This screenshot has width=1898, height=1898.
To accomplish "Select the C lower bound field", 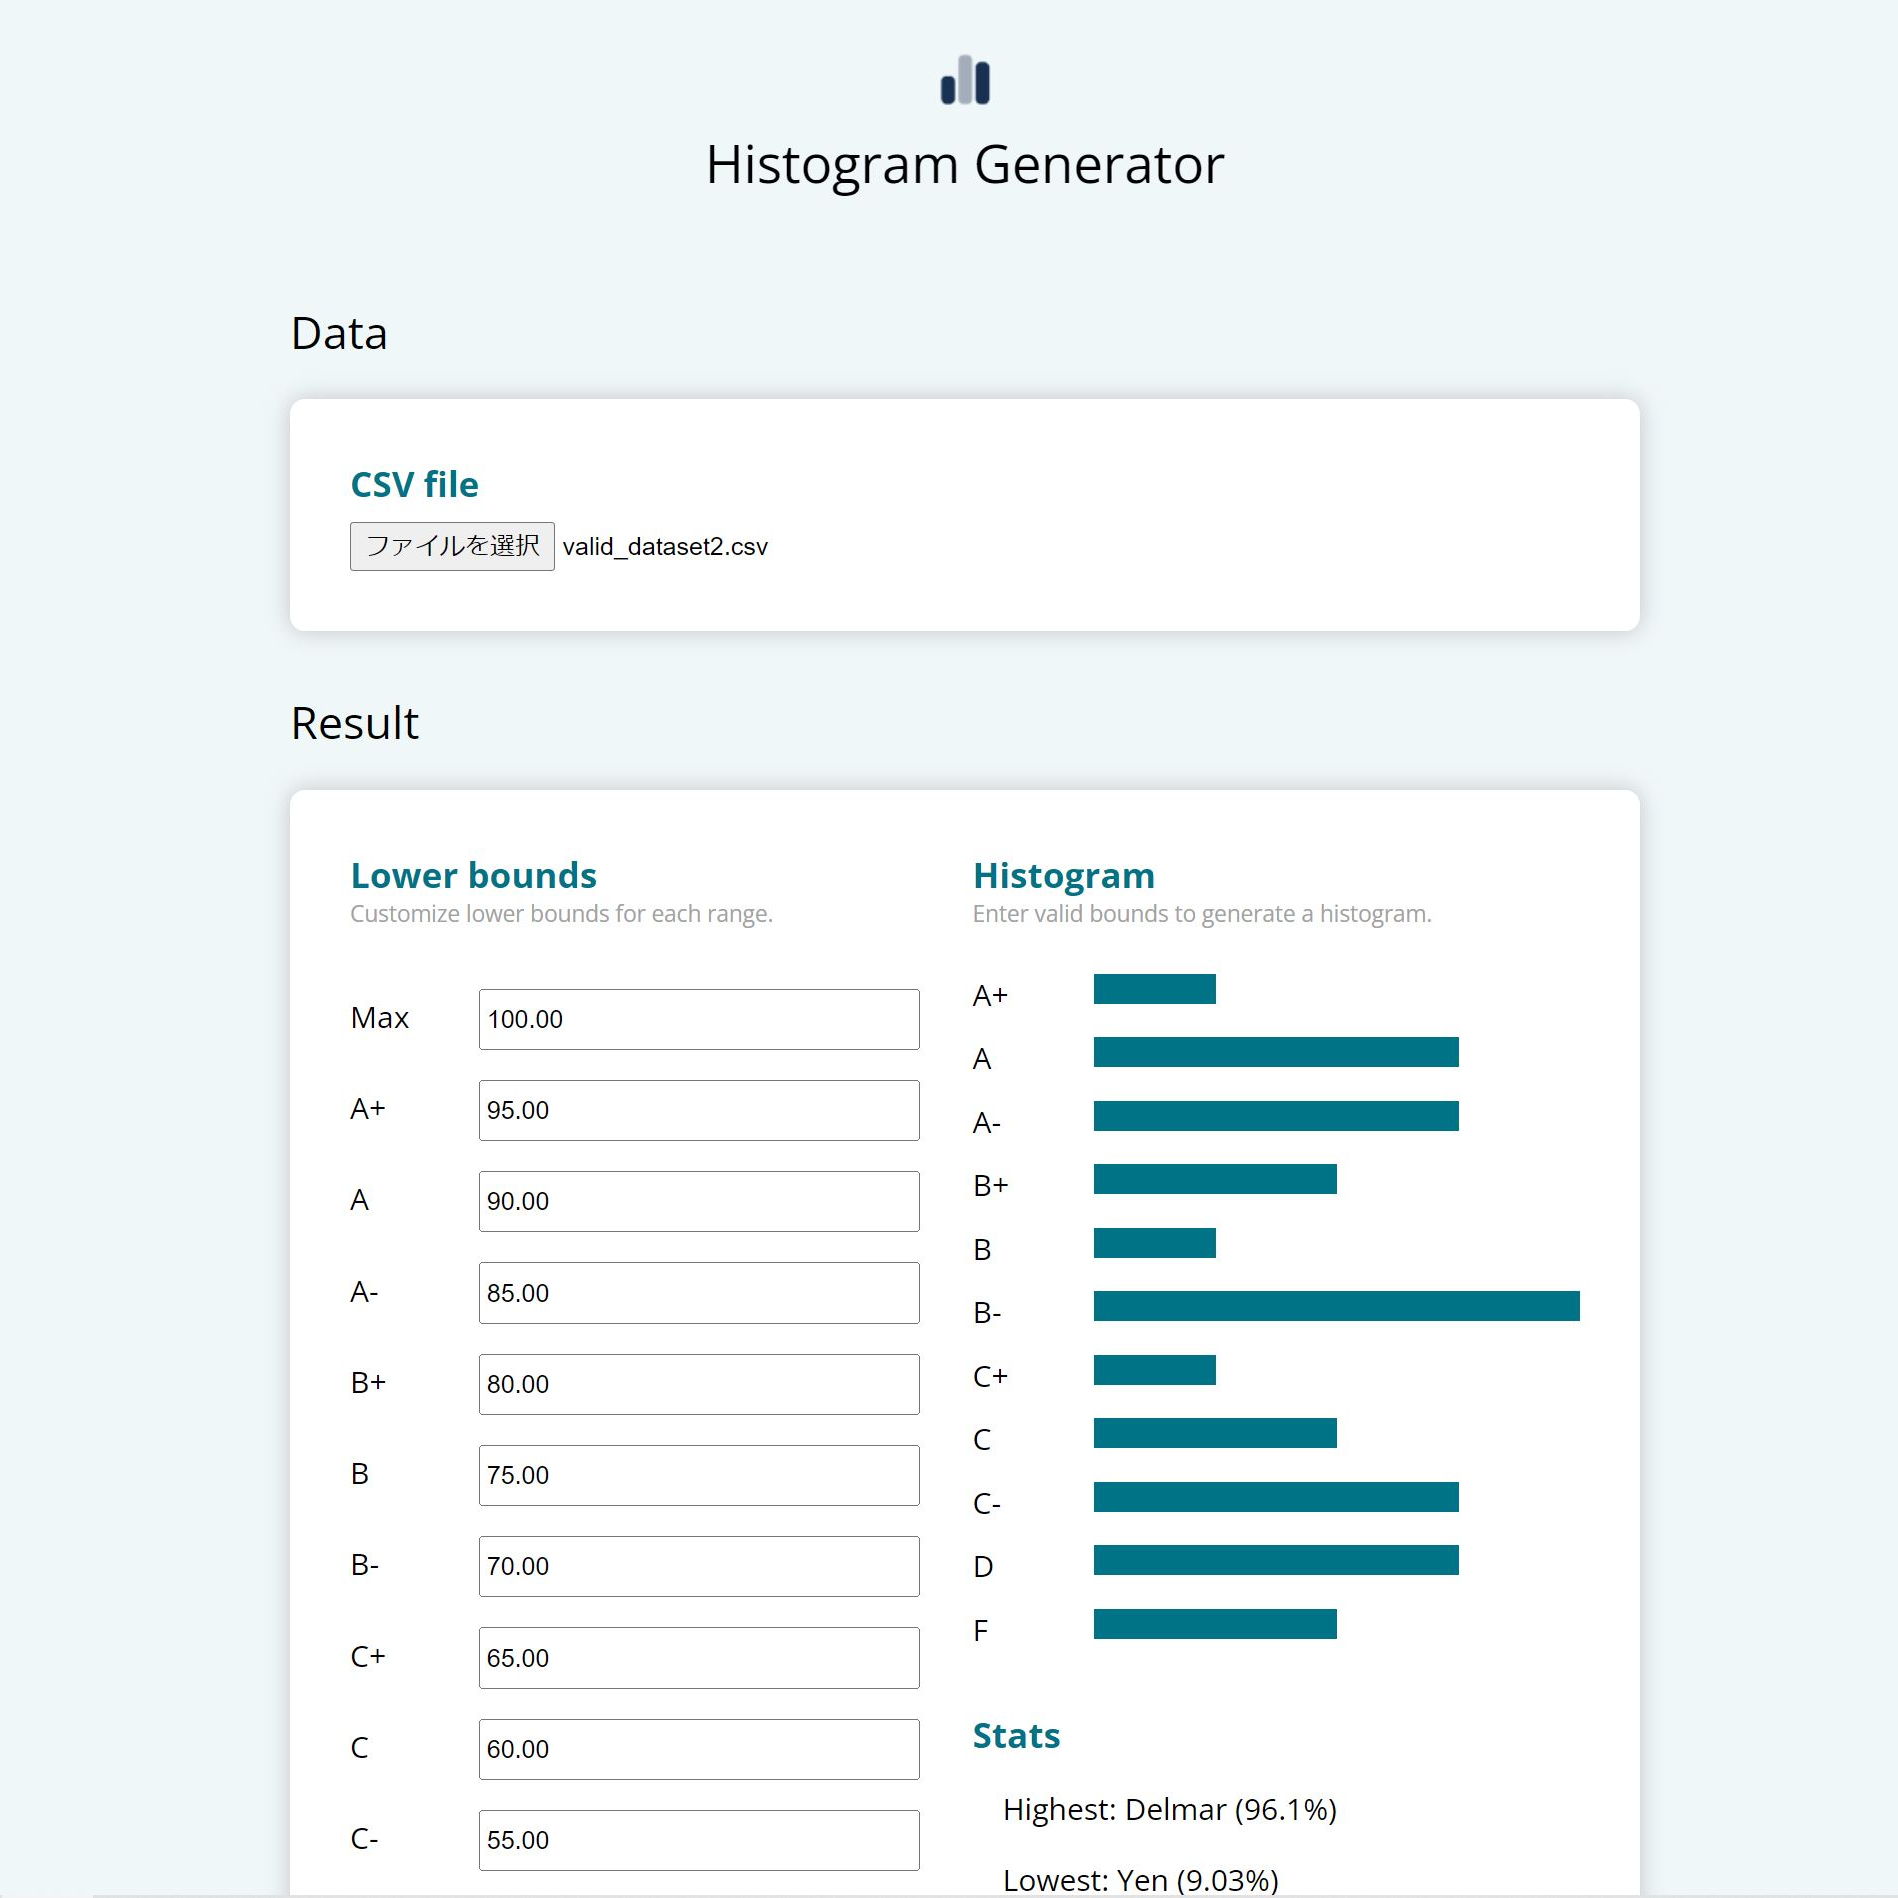I will (x=698, y=1749).
